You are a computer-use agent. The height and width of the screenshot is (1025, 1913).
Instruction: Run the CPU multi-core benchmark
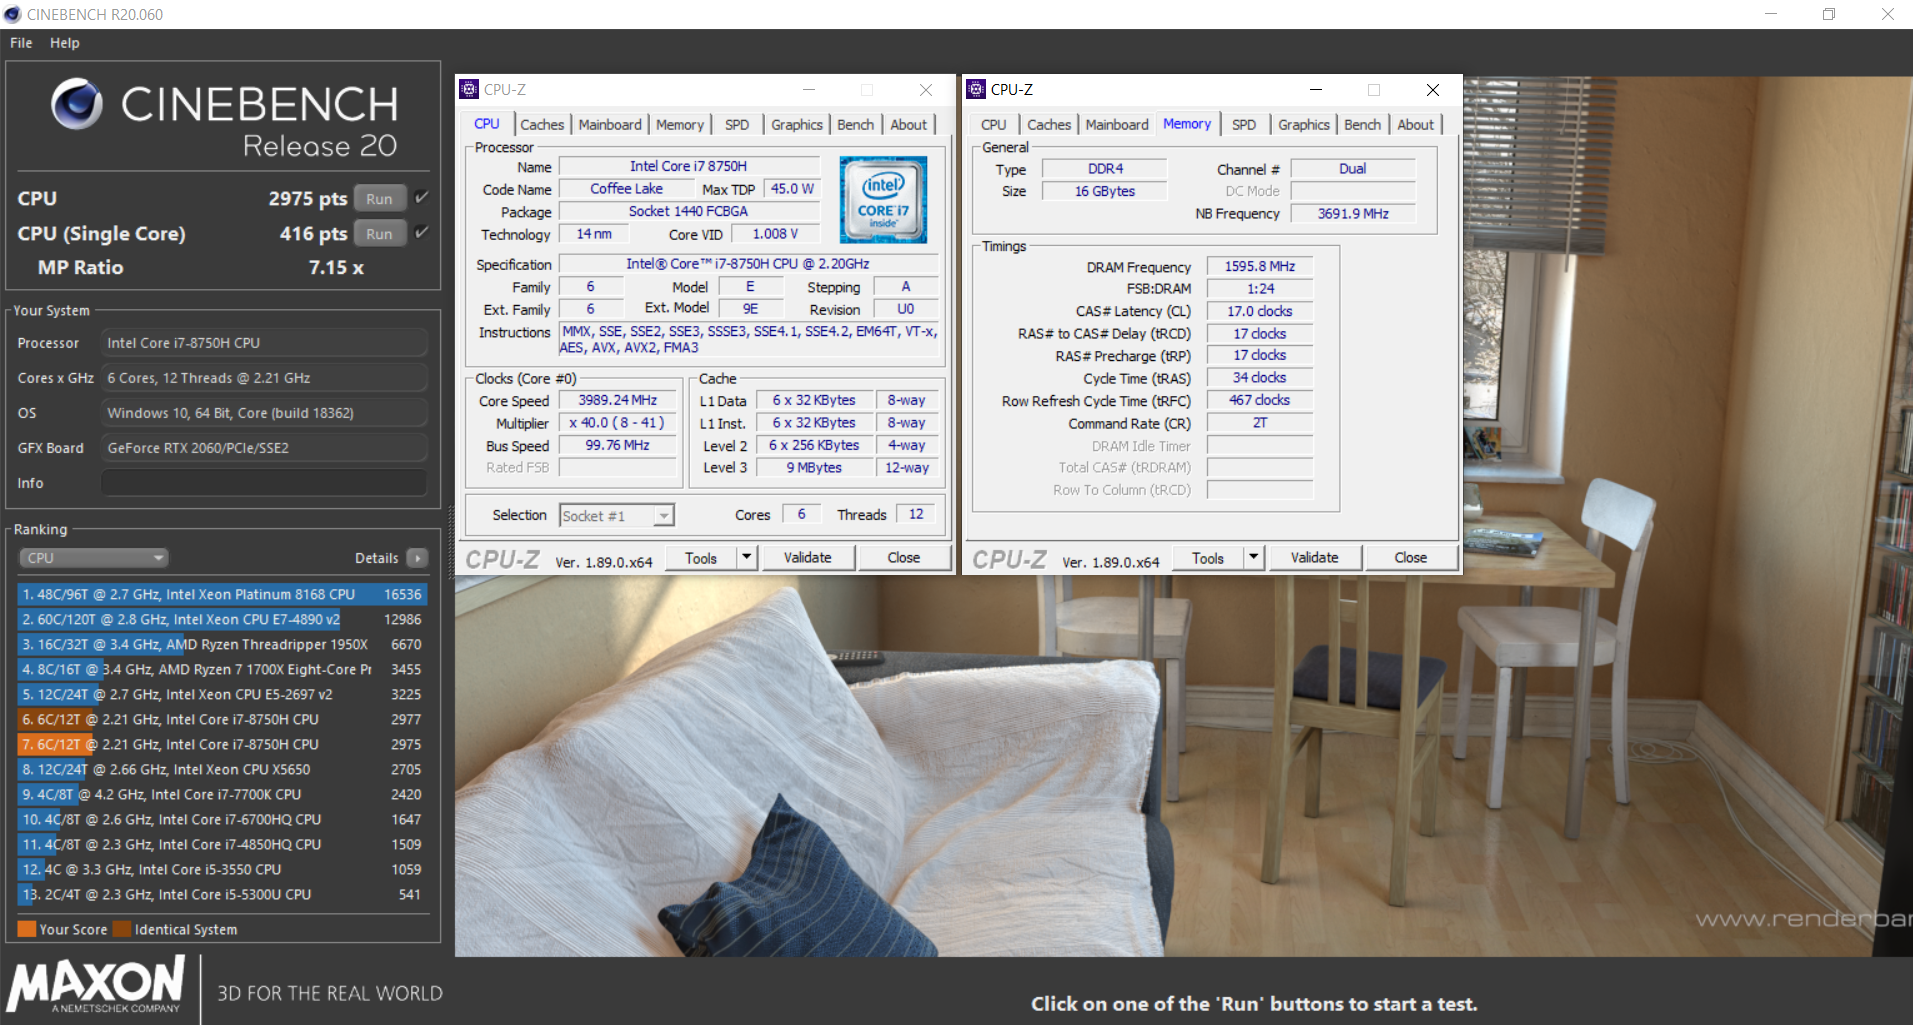point(380,198)
